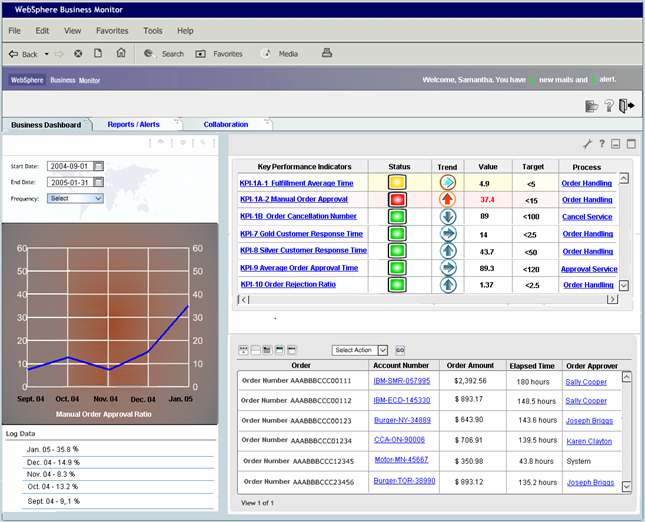Open account IBM-SMR-057995 link
This screenshot has height=522, width=645.
[x=401, y=381]
